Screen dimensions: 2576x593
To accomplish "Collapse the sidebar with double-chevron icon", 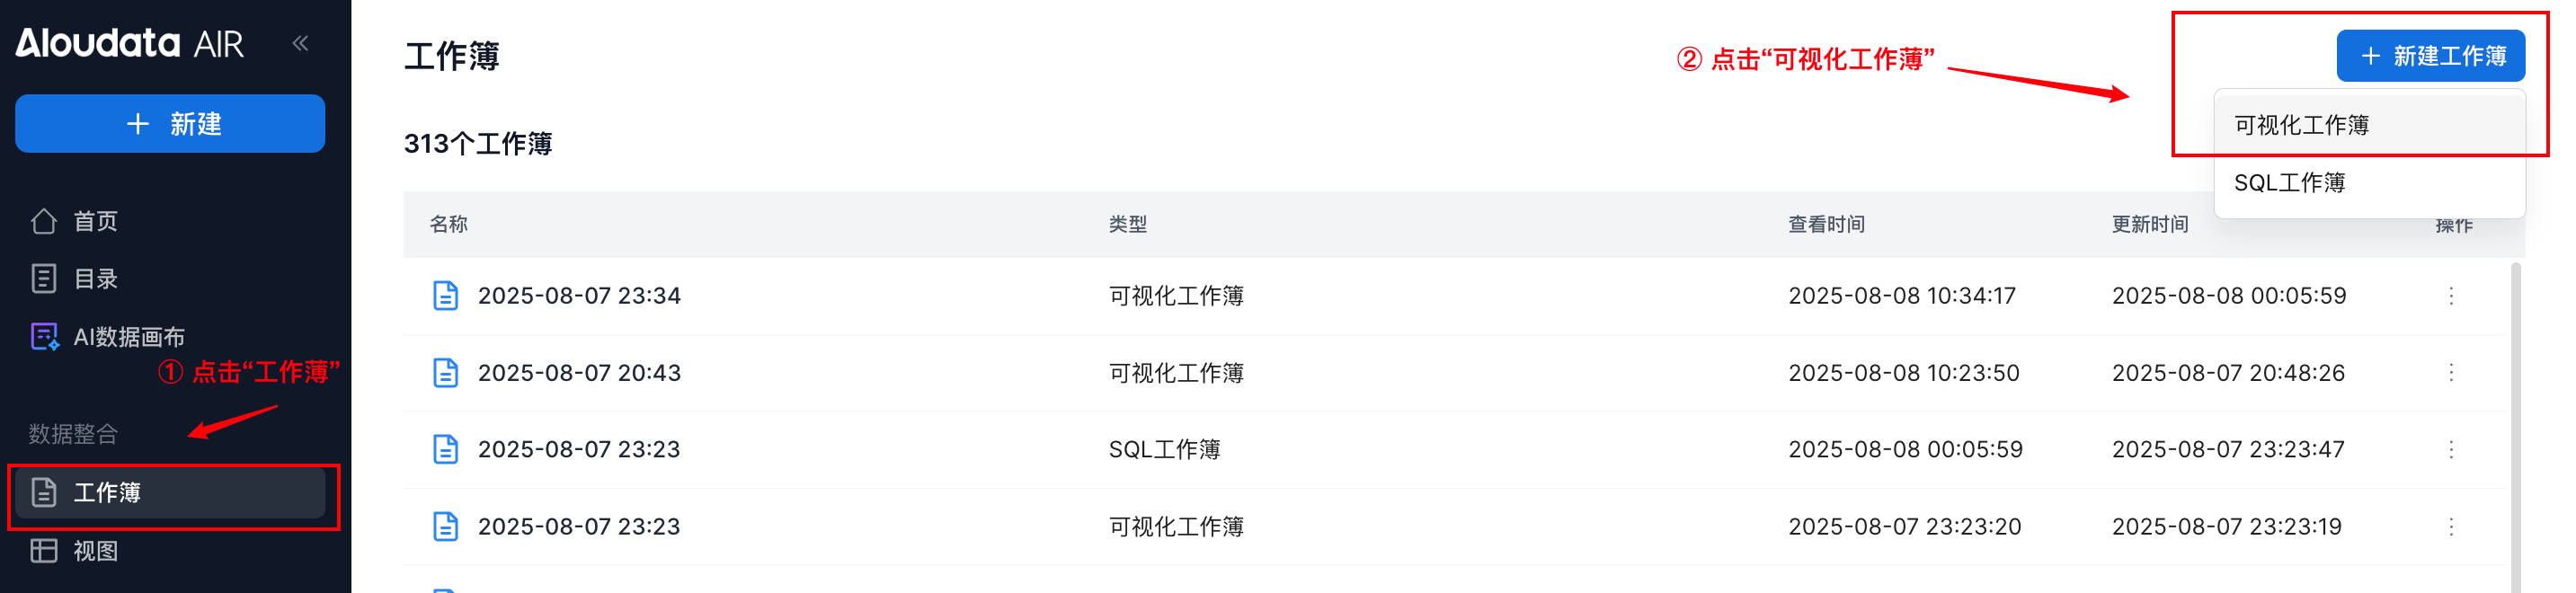I will coord(300,43).
